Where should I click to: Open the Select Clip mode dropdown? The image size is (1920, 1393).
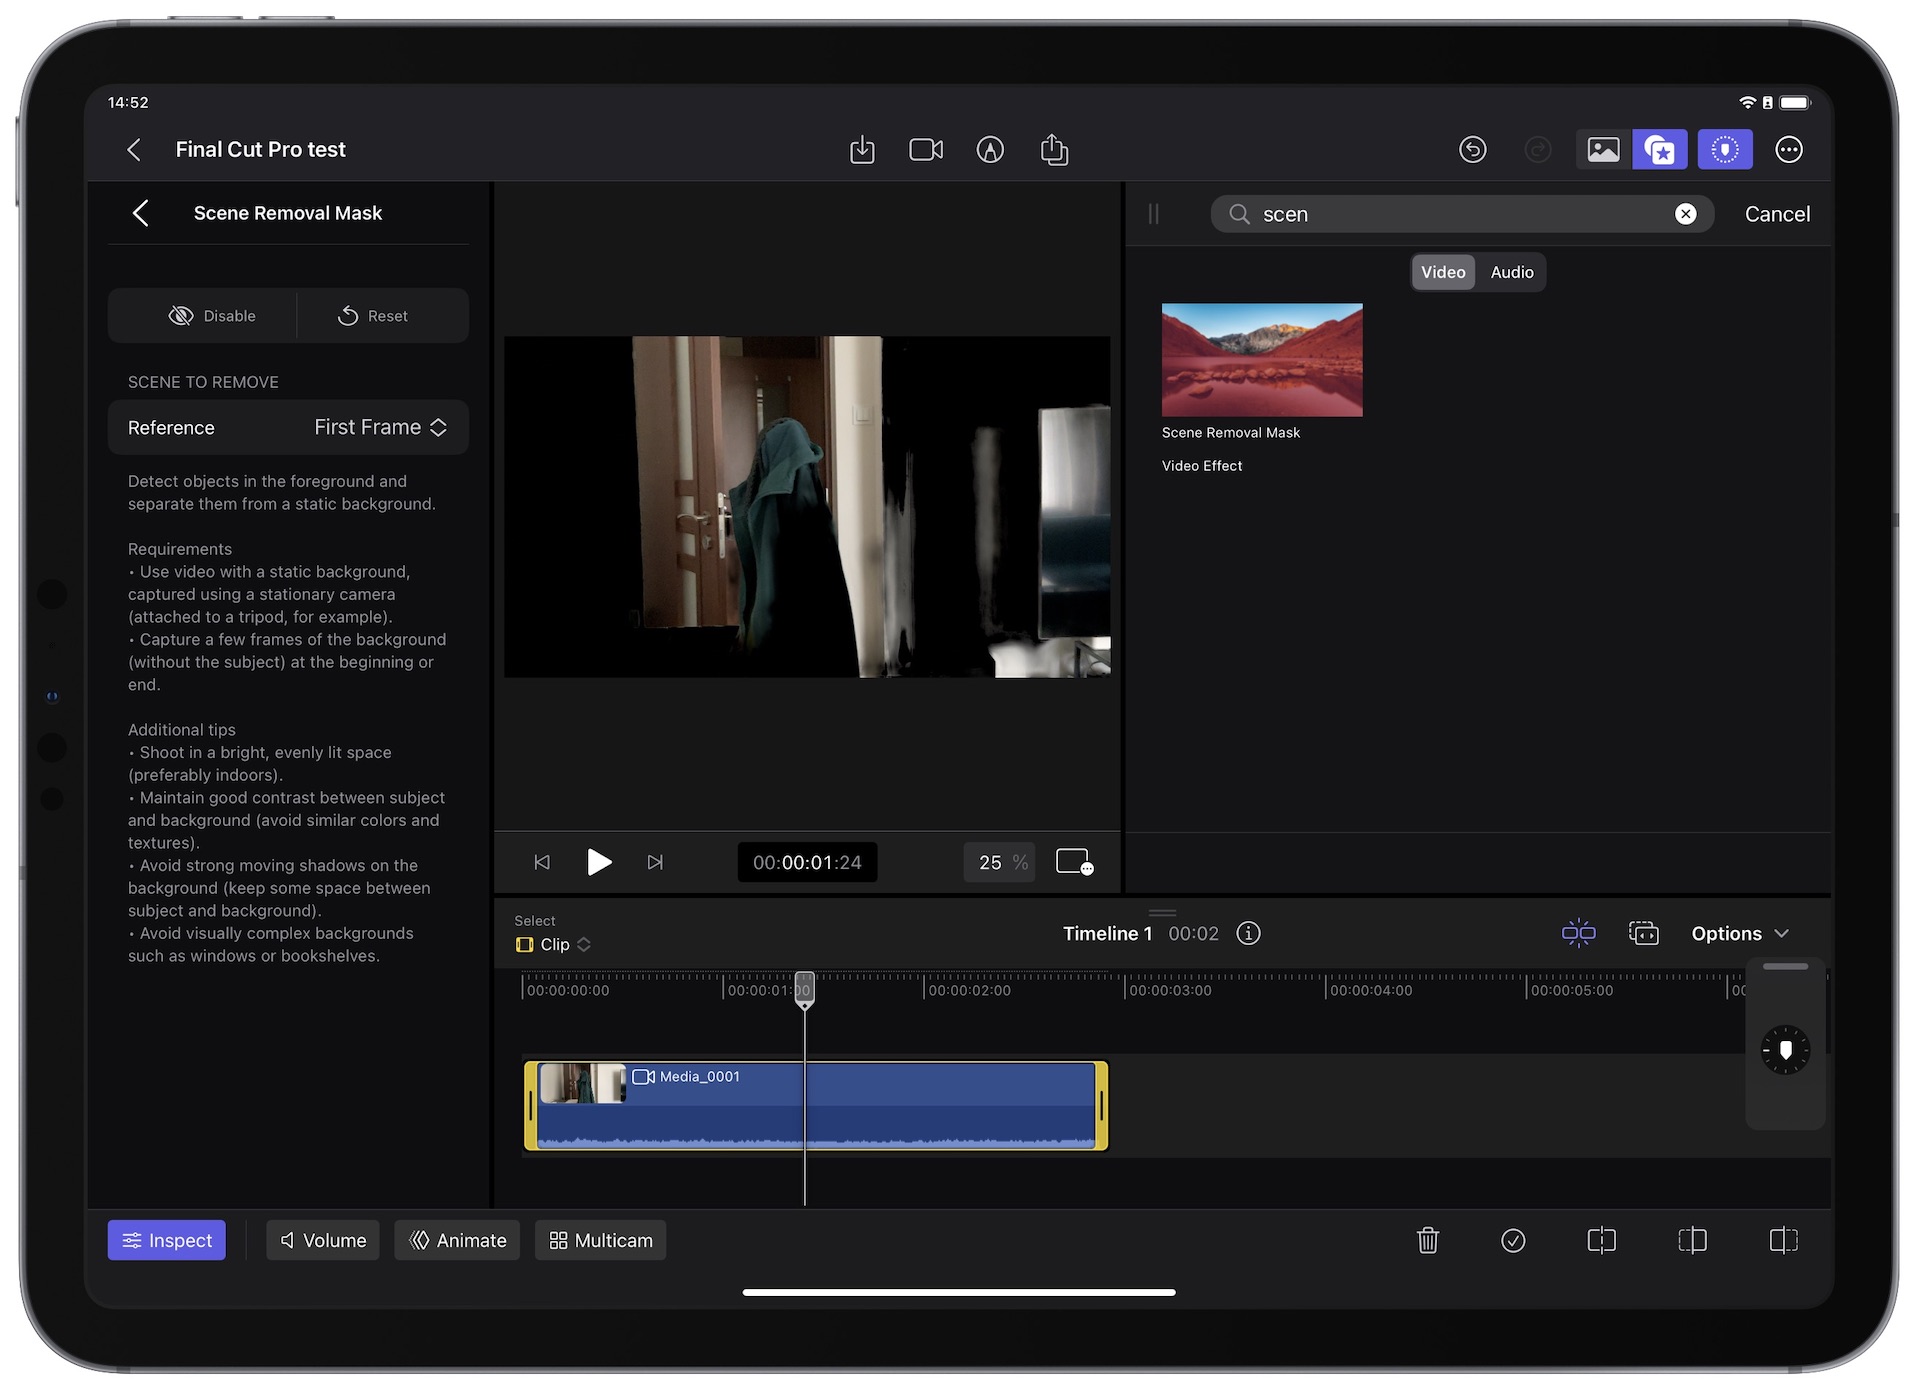pyautogui.click(x=553, y=945)
